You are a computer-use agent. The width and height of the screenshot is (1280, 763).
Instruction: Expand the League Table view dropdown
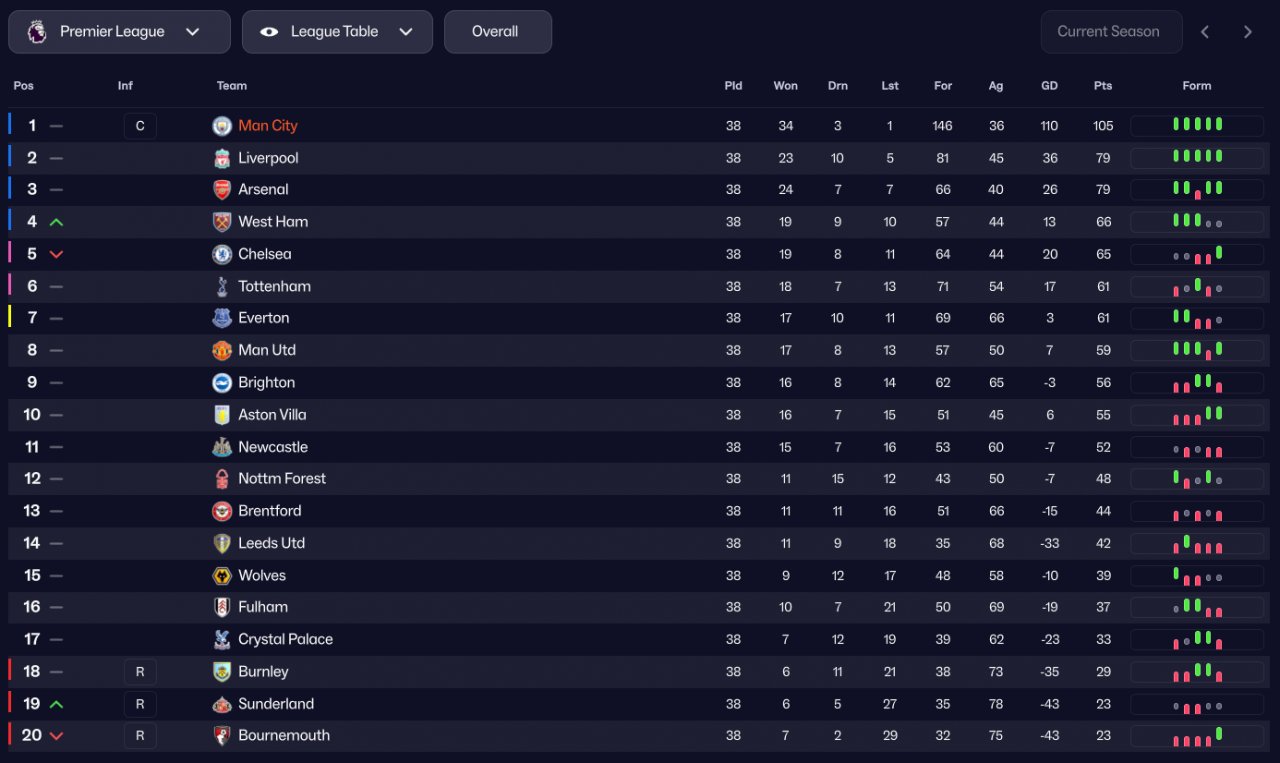[337, 32]
